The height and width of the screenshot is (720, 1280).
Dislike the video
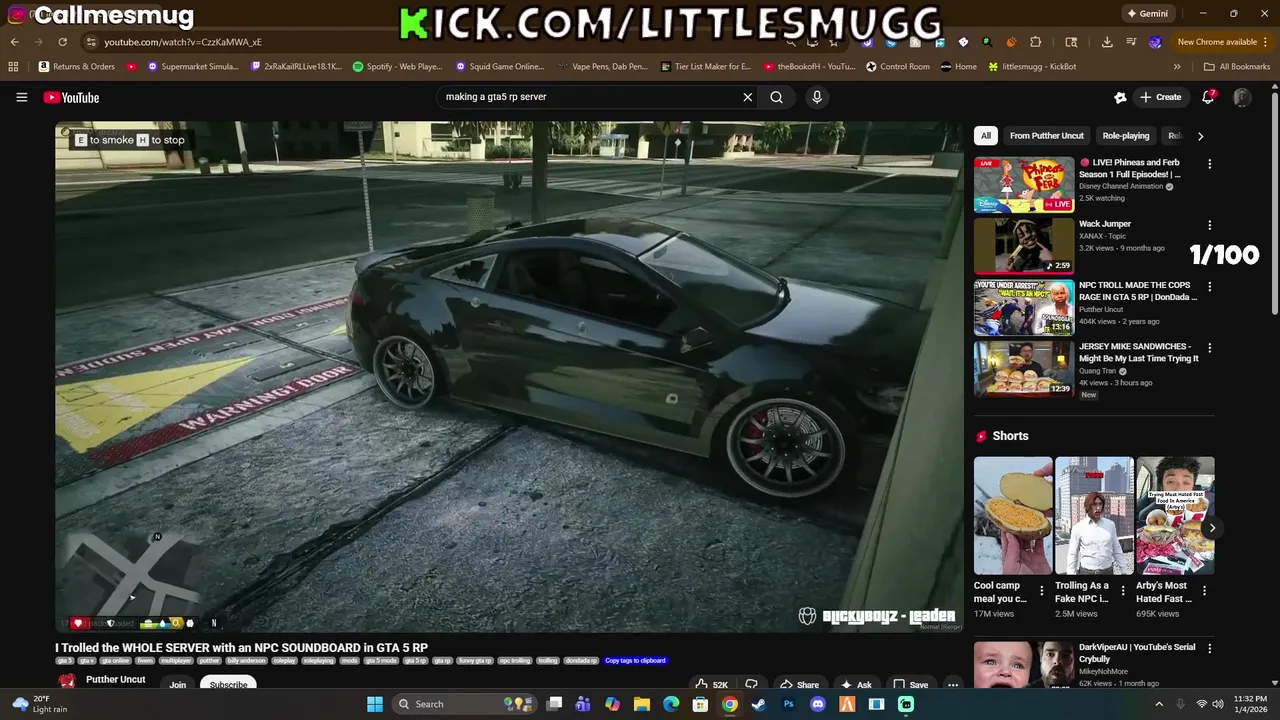click(751, 685)
